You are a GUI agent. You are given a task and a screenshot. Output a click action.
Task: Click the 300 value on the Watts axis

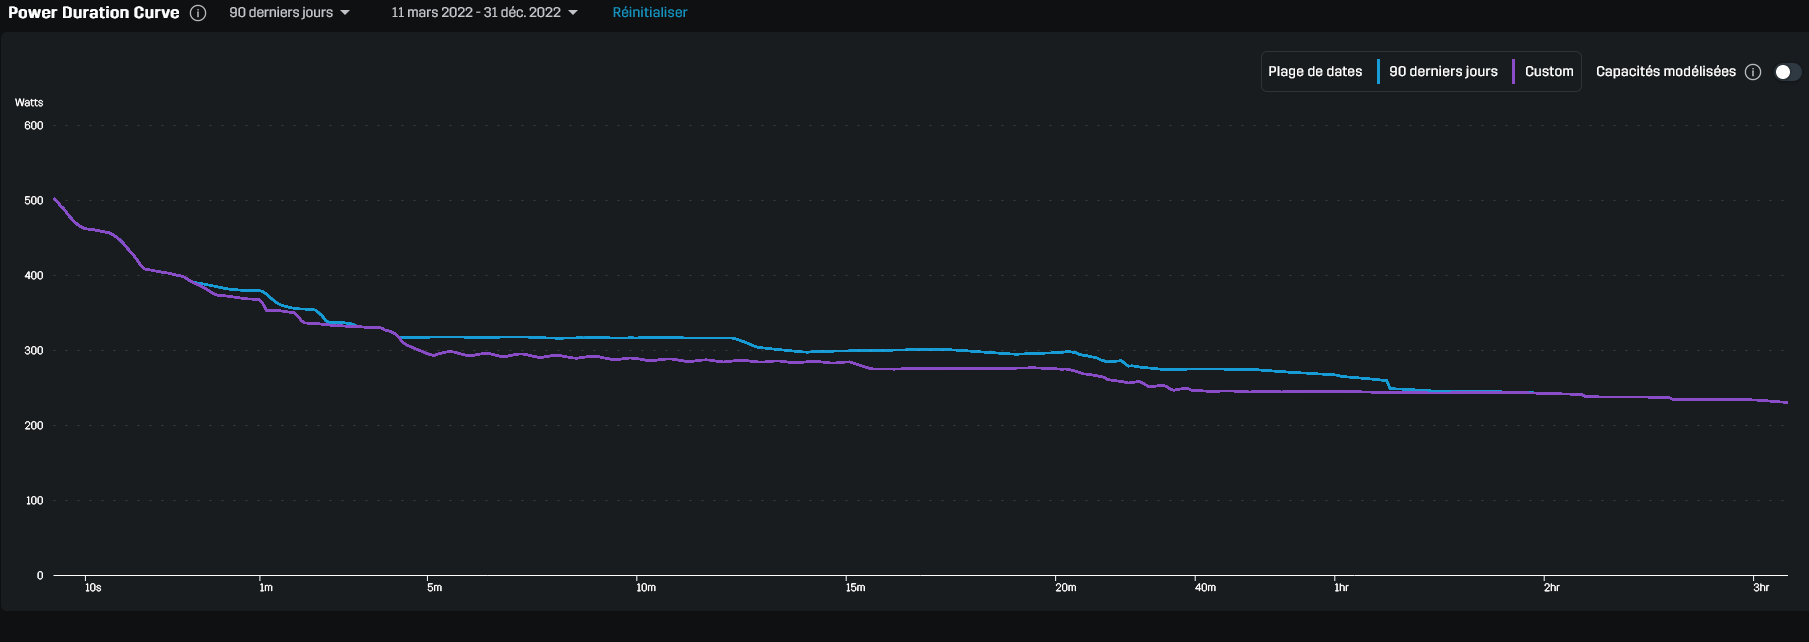pyautogui.click(x=34, y=351)
